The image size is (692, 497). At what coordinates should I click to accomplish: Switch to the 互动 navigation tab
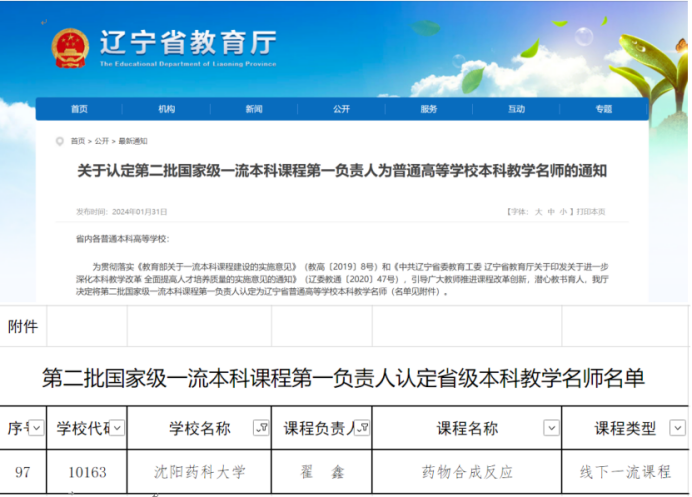[516, 109]
